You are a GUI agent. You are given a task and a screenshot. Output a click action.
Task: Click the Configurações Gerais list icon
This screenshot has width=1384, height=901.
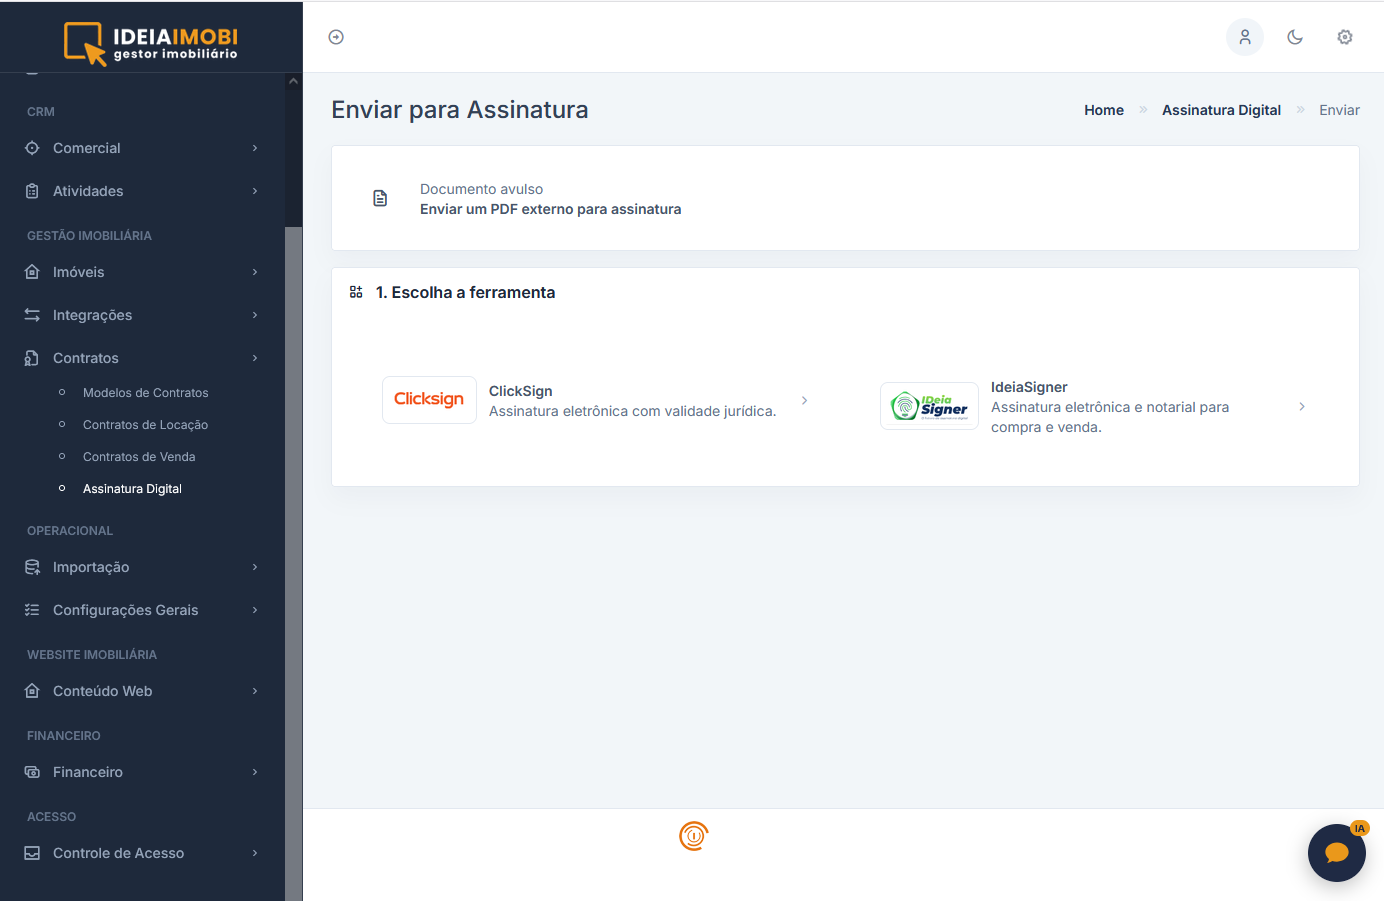(x=32, y=610)
